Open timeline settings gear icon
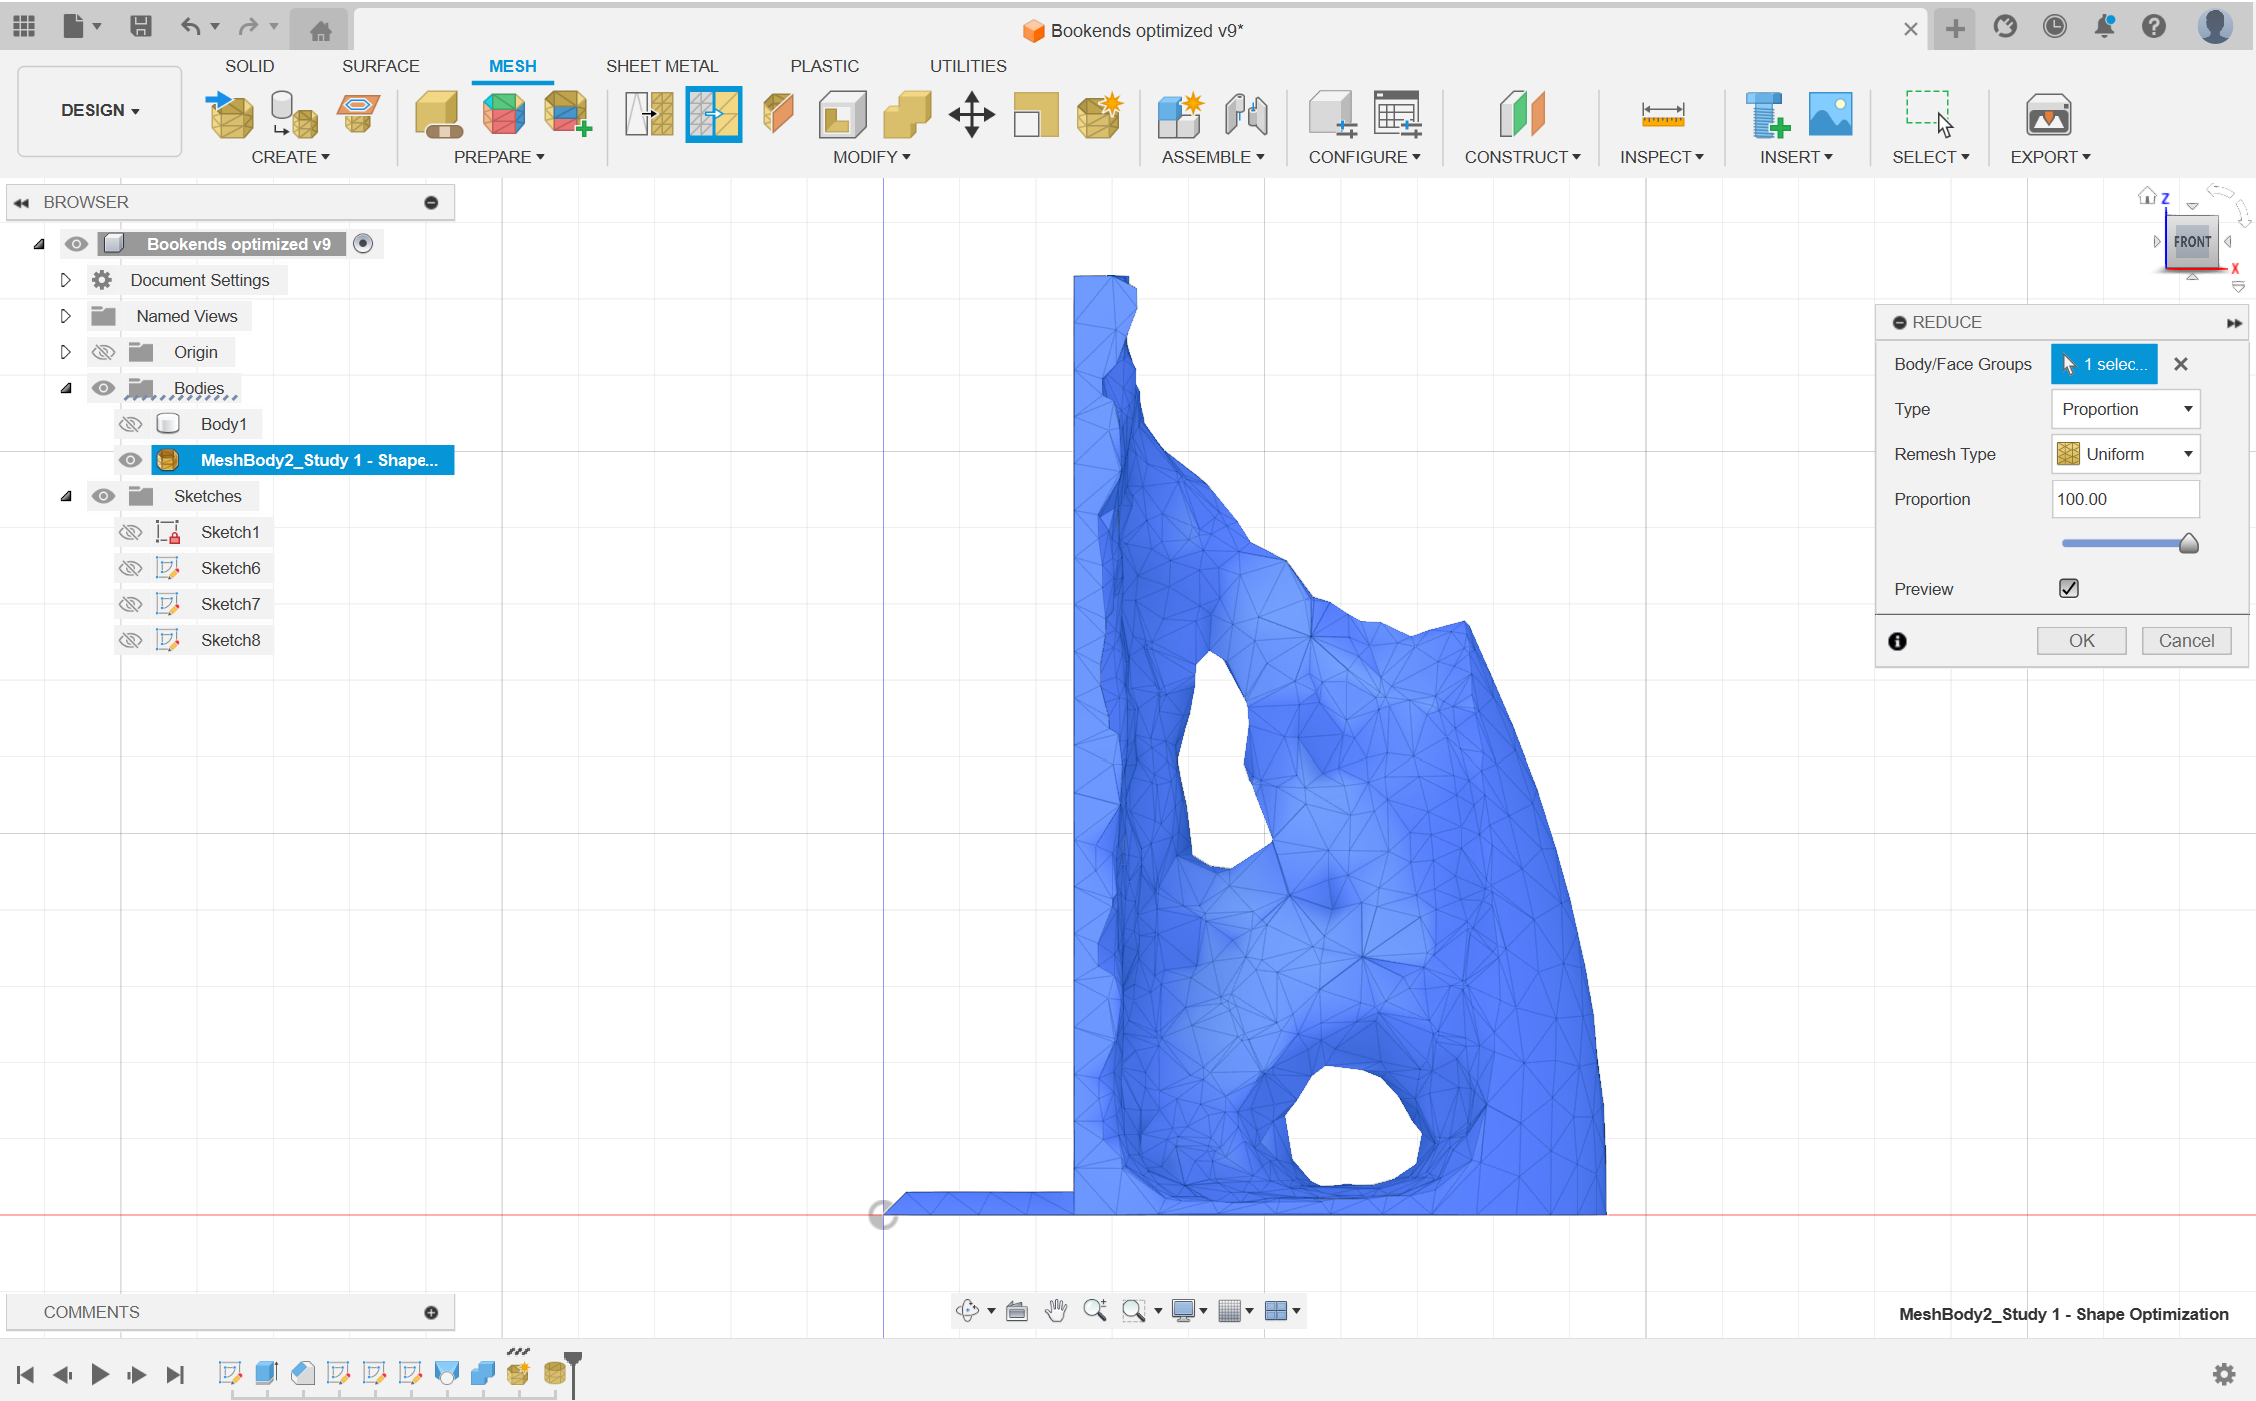This screenshot has width=2256, height=1401. (x=2224, y=1374)
